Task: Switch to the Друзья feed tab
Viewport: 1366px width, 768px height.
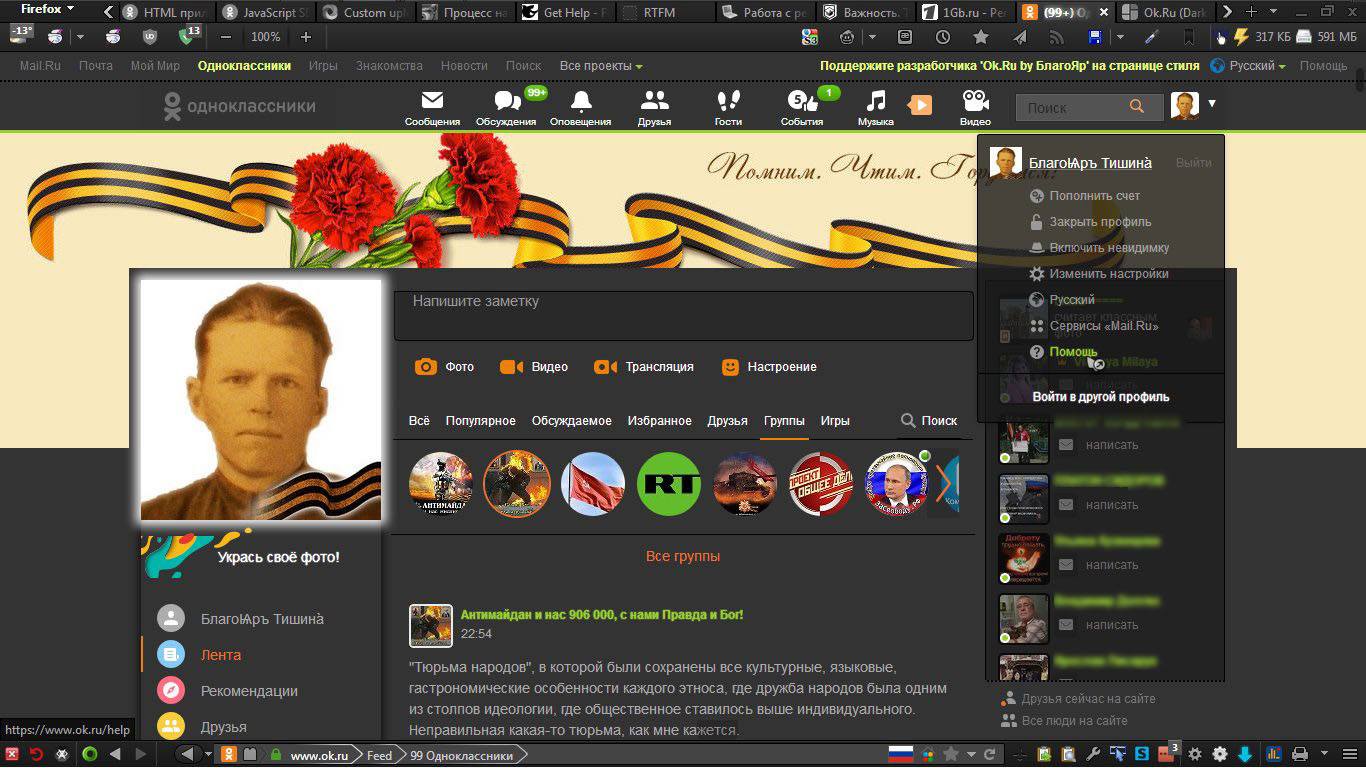Action: [x=727, y=421]
